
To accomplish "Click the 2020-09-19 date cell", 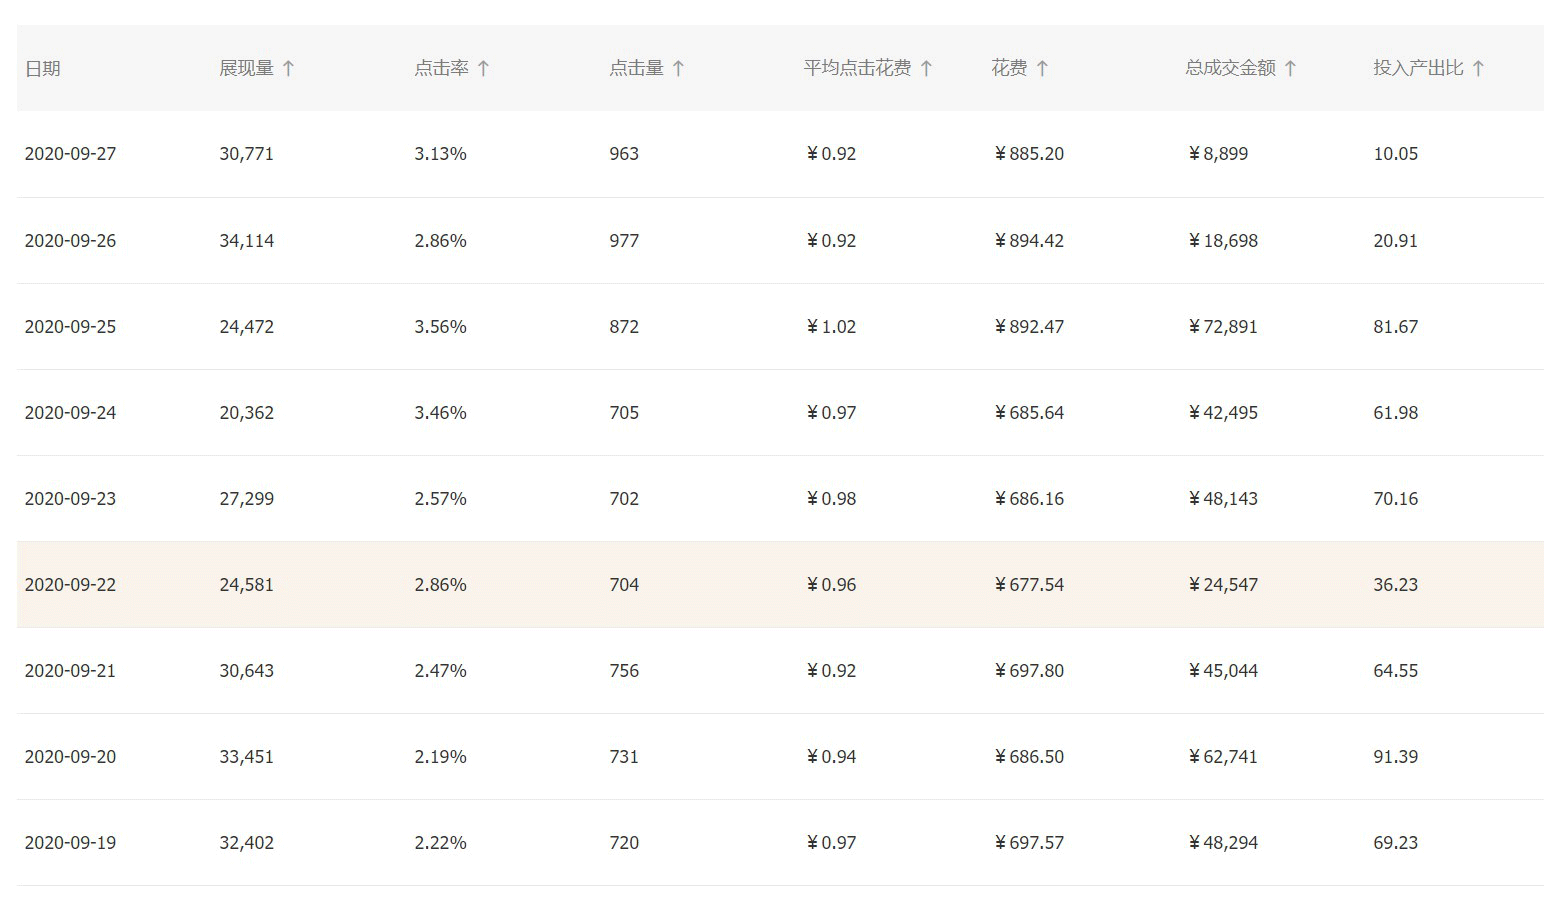I will [x=70, y=843].
